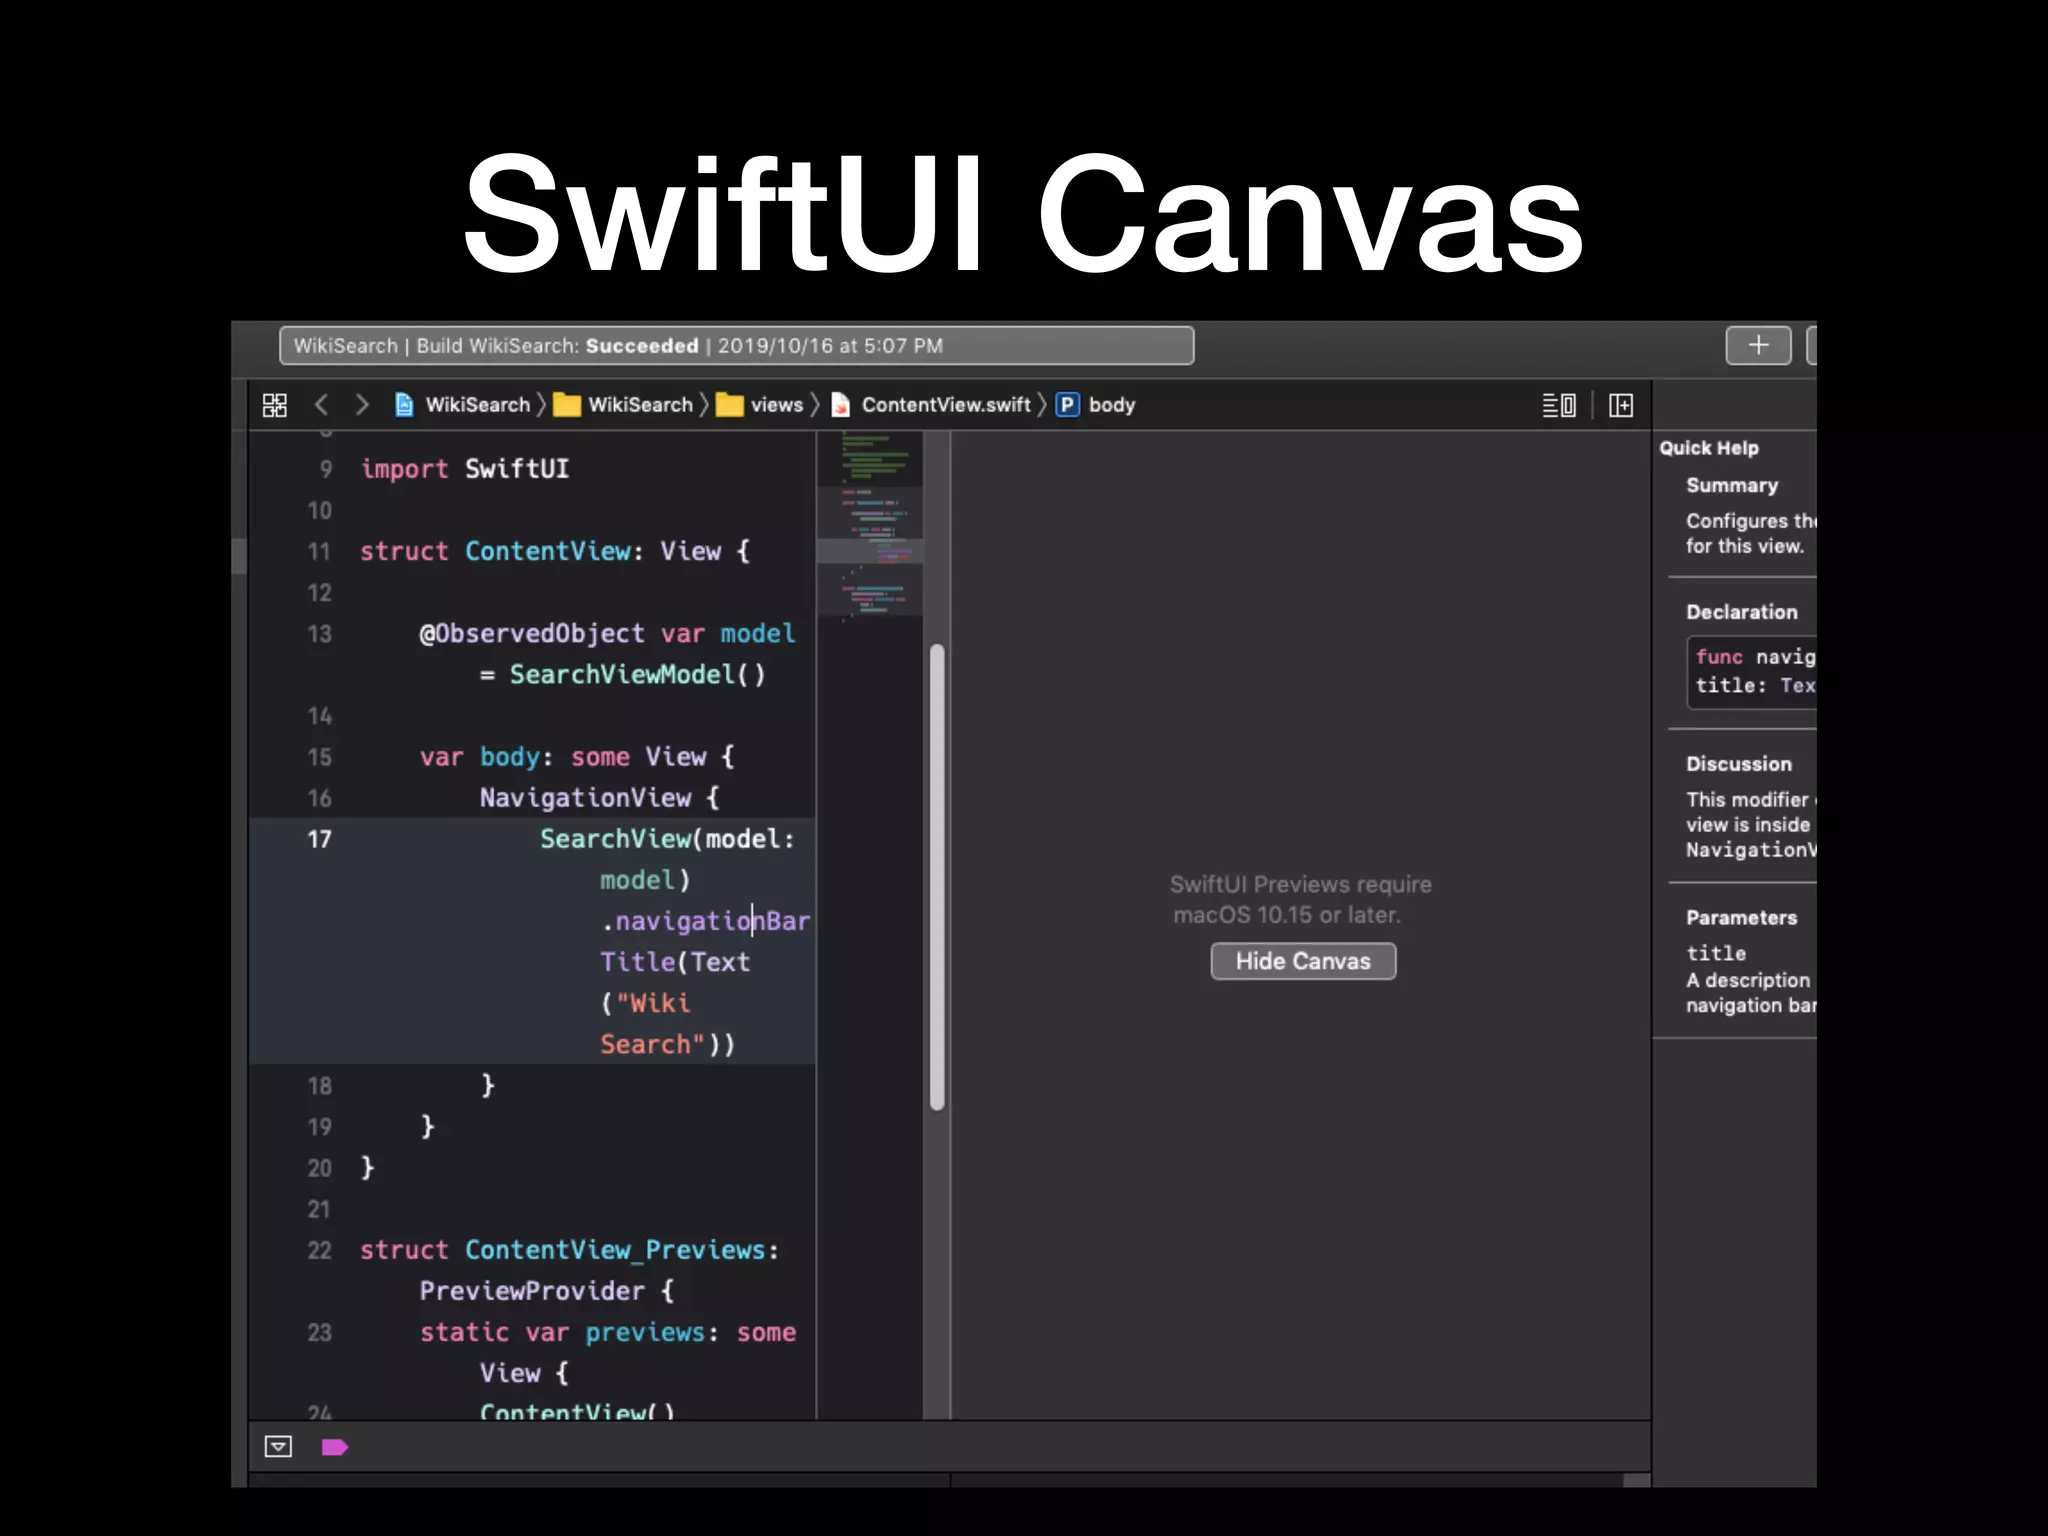The width and height of the screenshot is (2048, 1536).
Task: Expand the views folder breadcrumb
Action: [777, 405]
